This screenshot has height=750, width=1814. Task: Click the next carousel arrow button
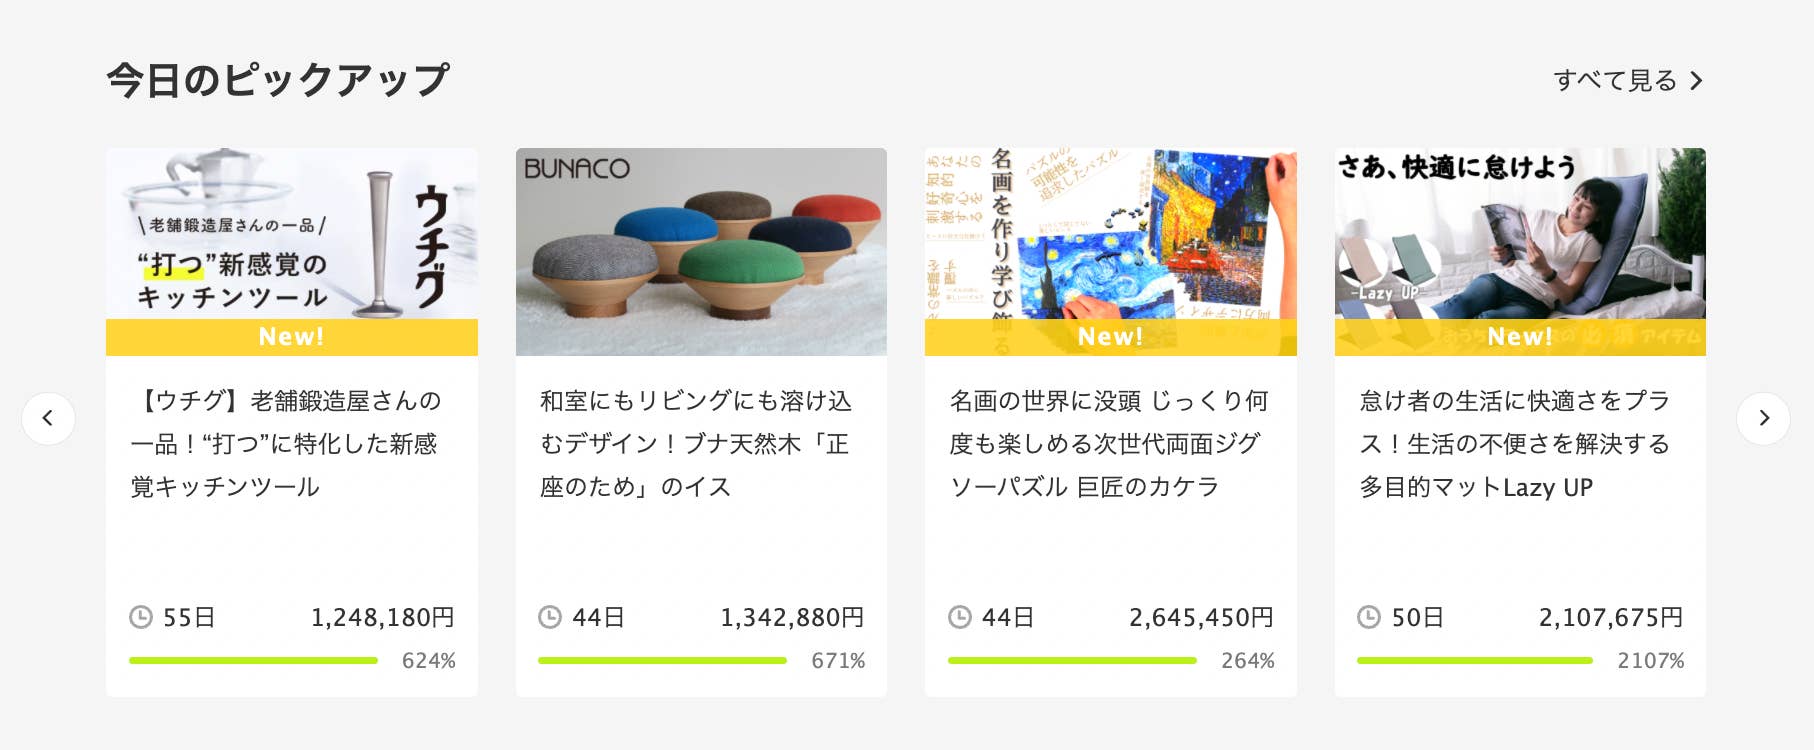pos(1763,418)
